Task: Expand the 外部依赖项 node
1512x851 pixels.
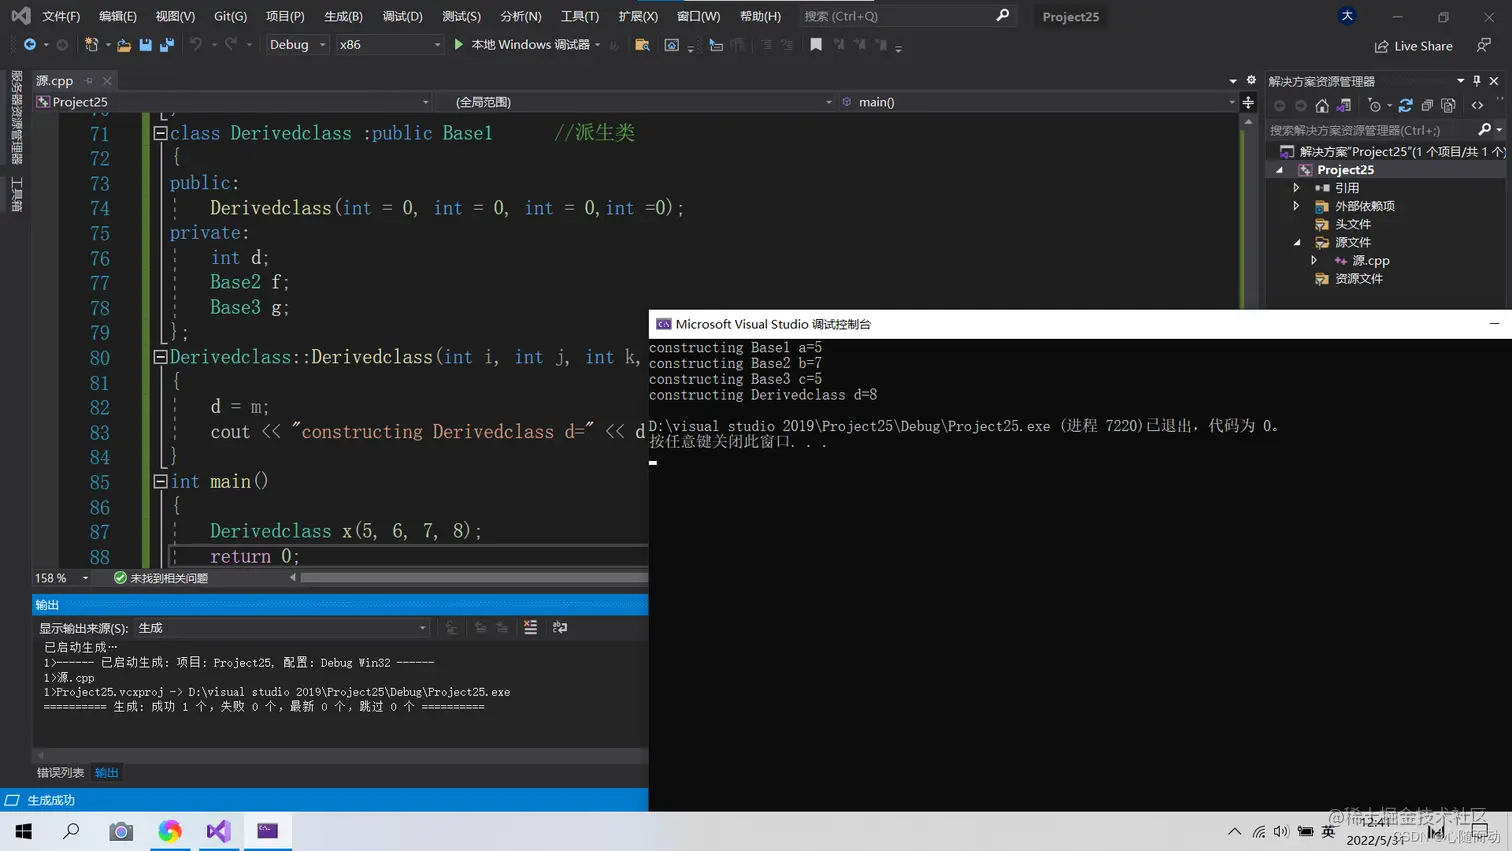Action: click(1297, 206)
